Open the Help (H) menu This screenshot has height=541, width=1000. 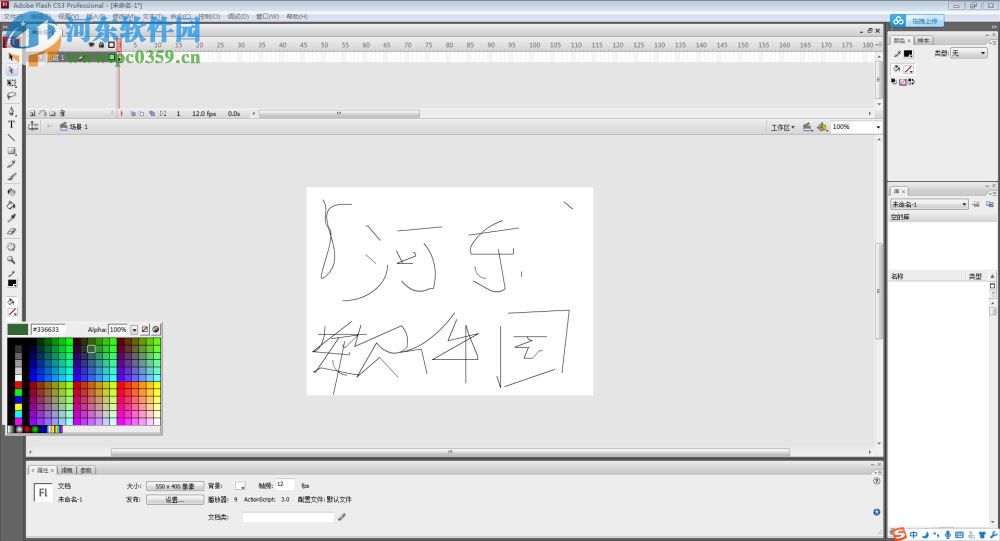297,17
